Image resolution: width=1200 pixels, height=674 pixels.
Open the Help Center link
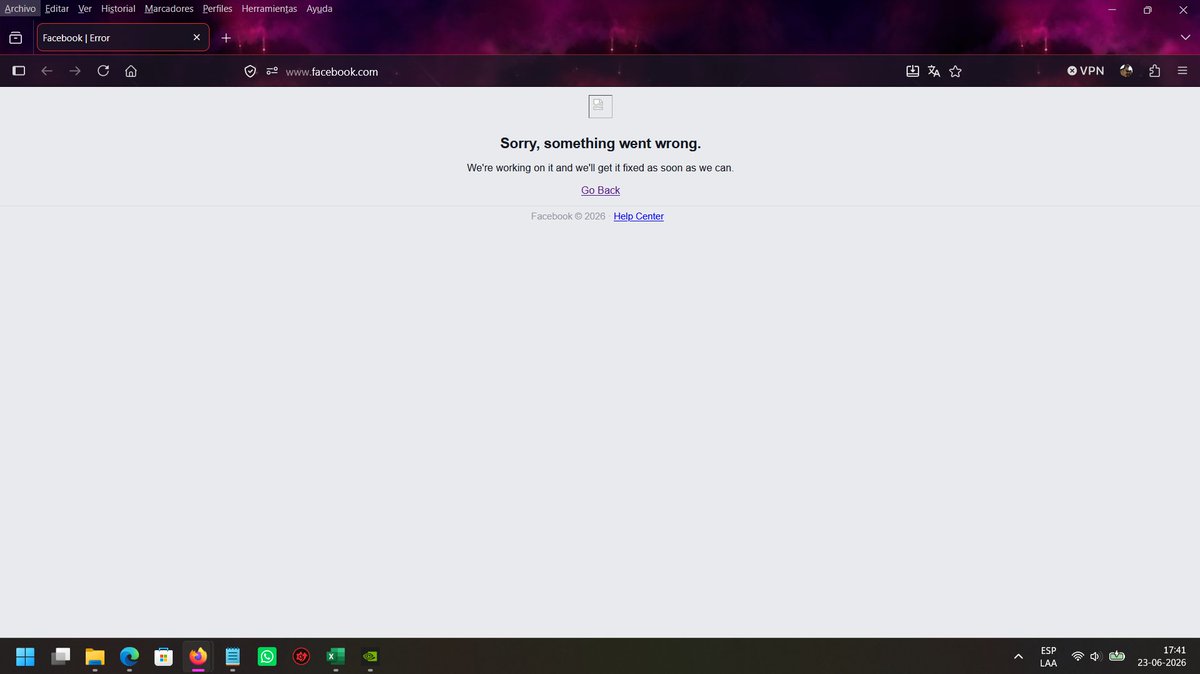click(x=638, y=216)
